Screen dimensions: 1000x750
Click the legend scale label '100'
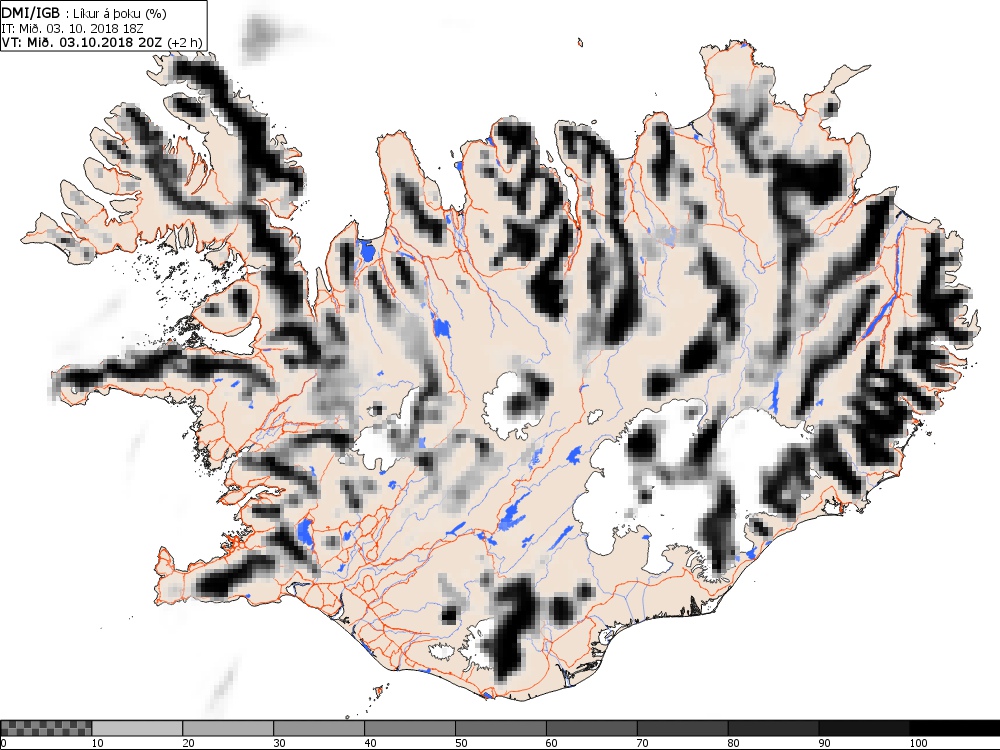tap(918, 743)
